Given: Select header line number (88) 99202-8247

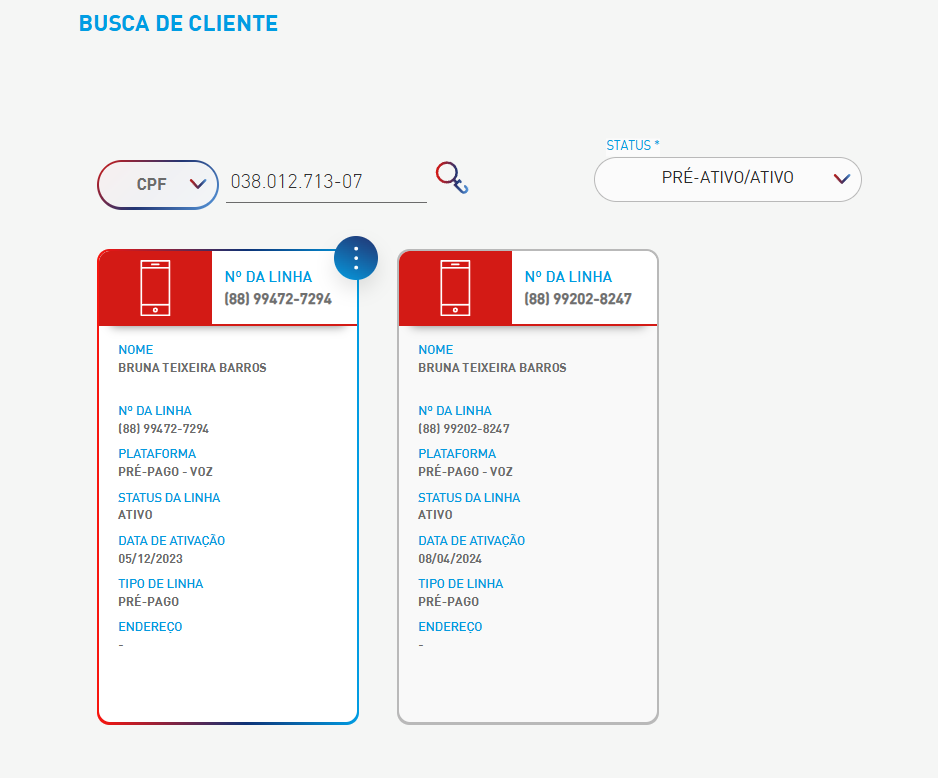Looking at the screenshot, I should tap(578, 299).
